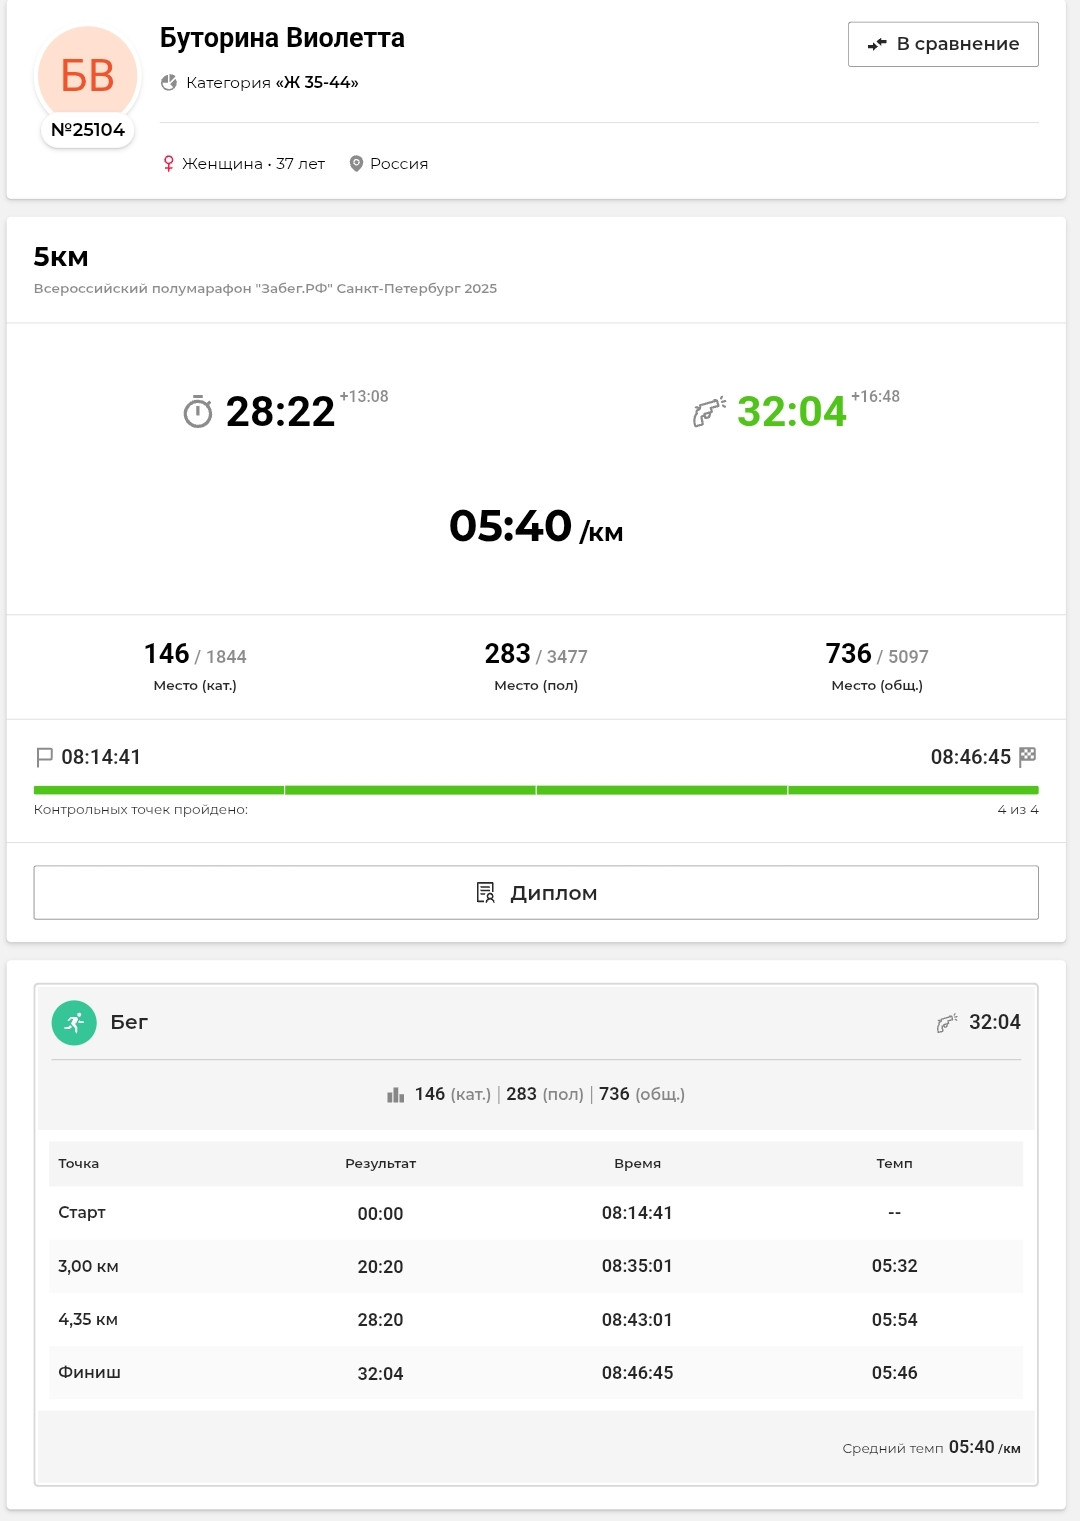Click the Место (общ.) 736 ranking

click(x=877, y=667)
